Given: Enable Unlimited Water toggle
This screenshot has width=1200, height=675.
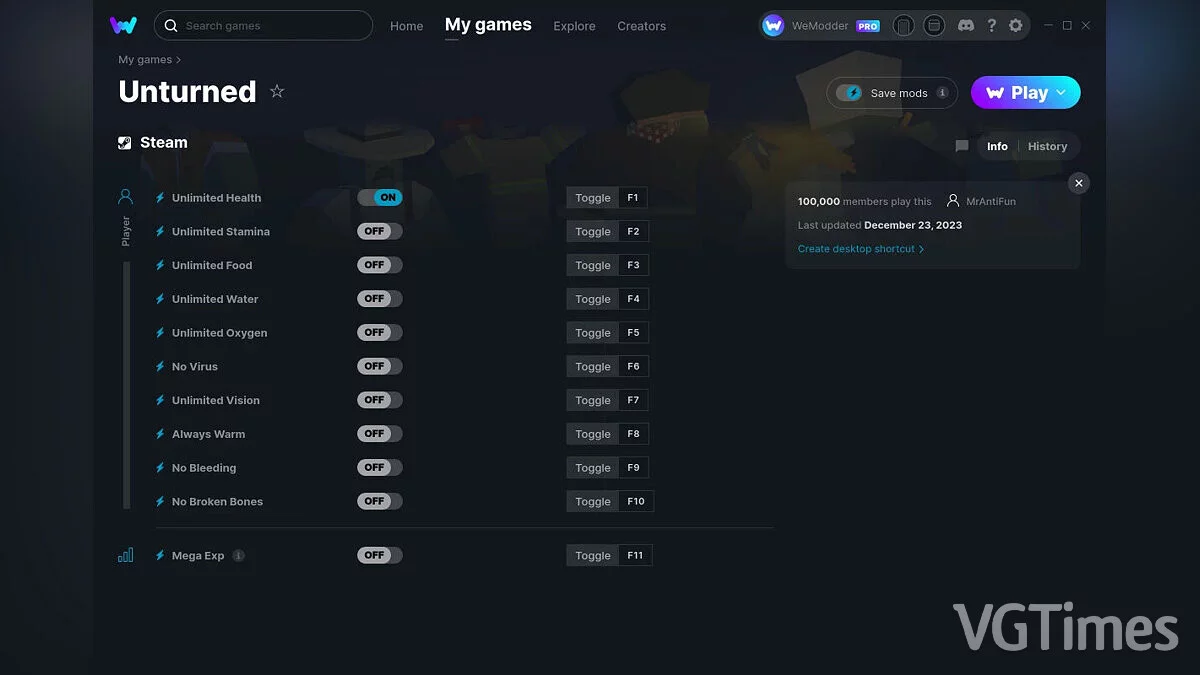Looking at the screenshot, I should coord(380,298).
